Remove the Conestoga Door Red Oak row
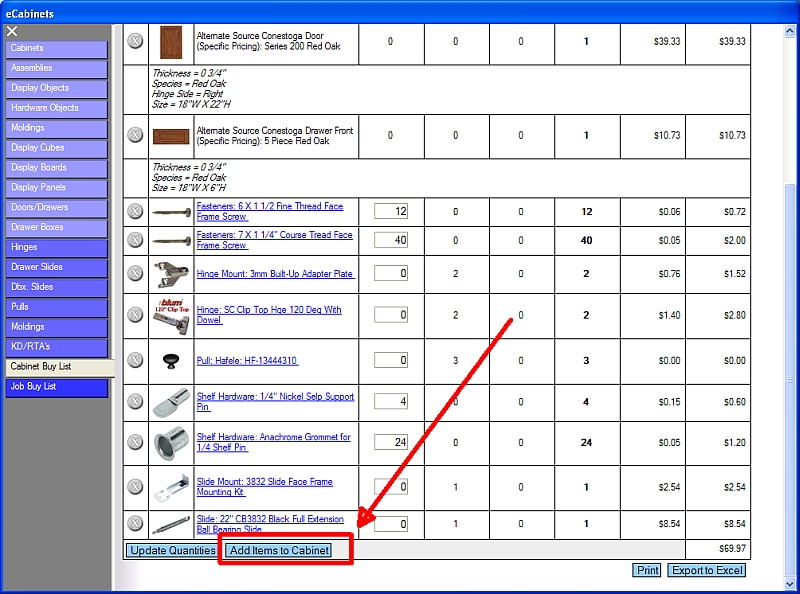Image resolution: width=800 pixels, height=594 pixels. tap(136, 42)
